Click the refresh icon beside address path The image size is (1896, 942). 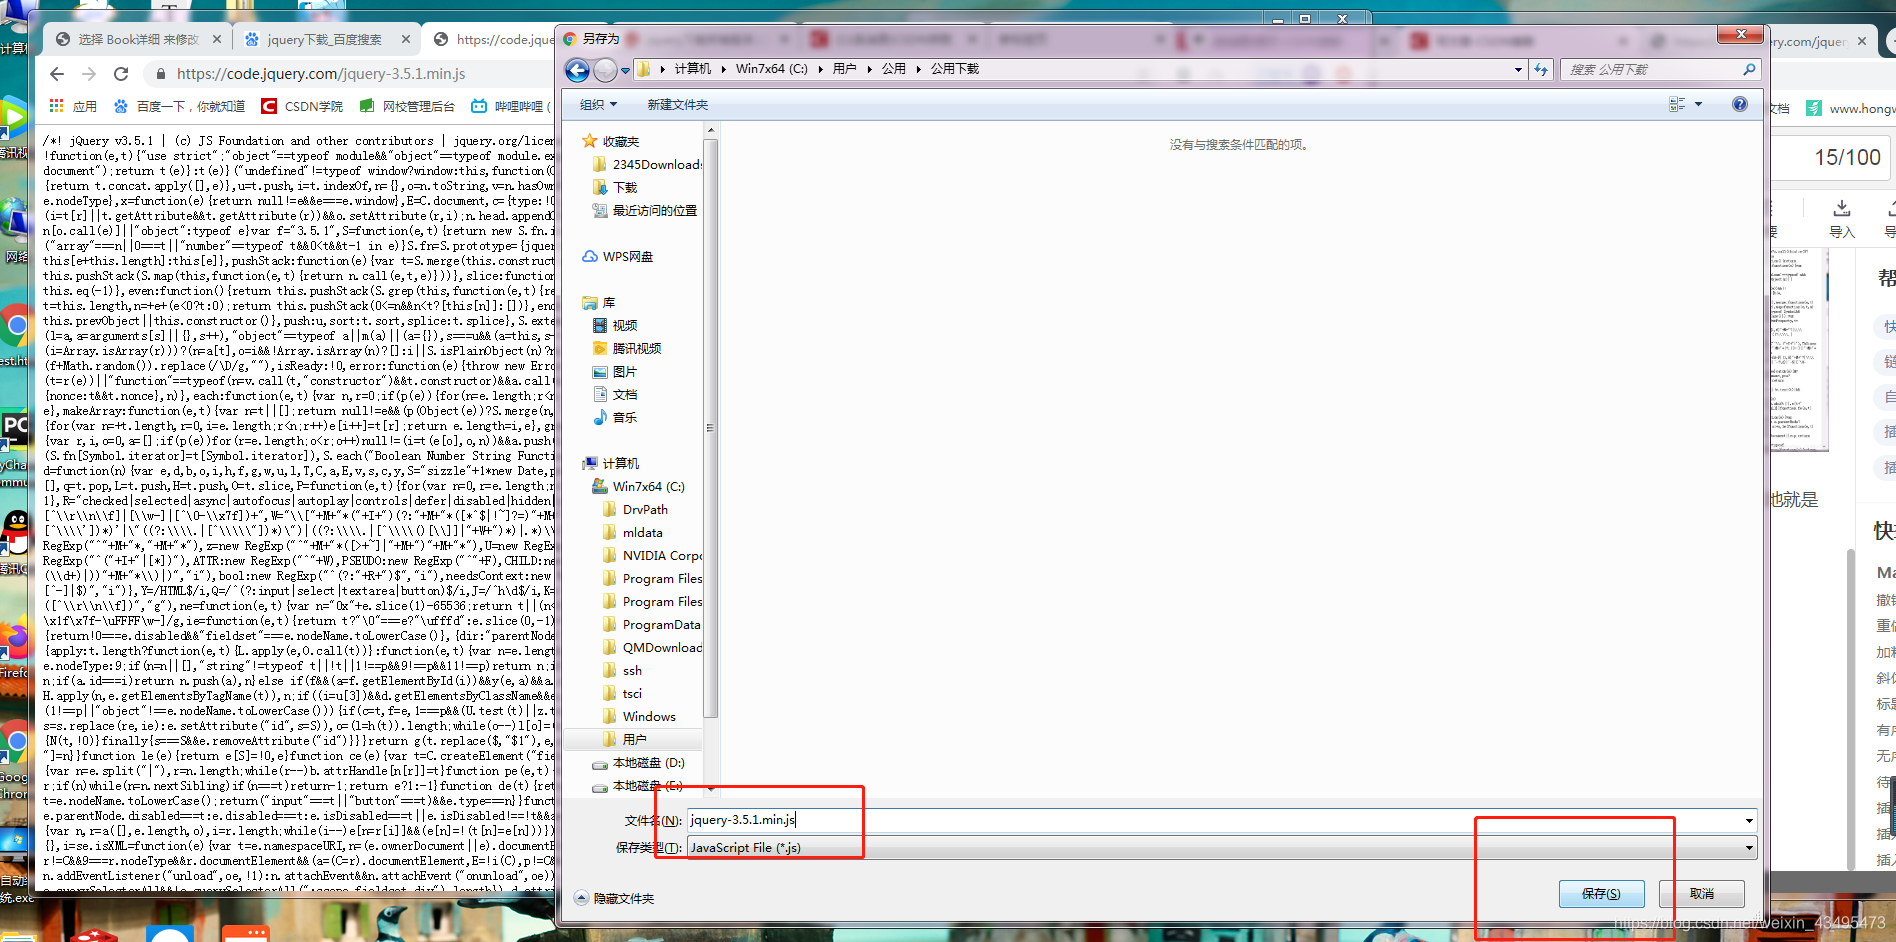pyautogui.click(x=1541, y=69)
